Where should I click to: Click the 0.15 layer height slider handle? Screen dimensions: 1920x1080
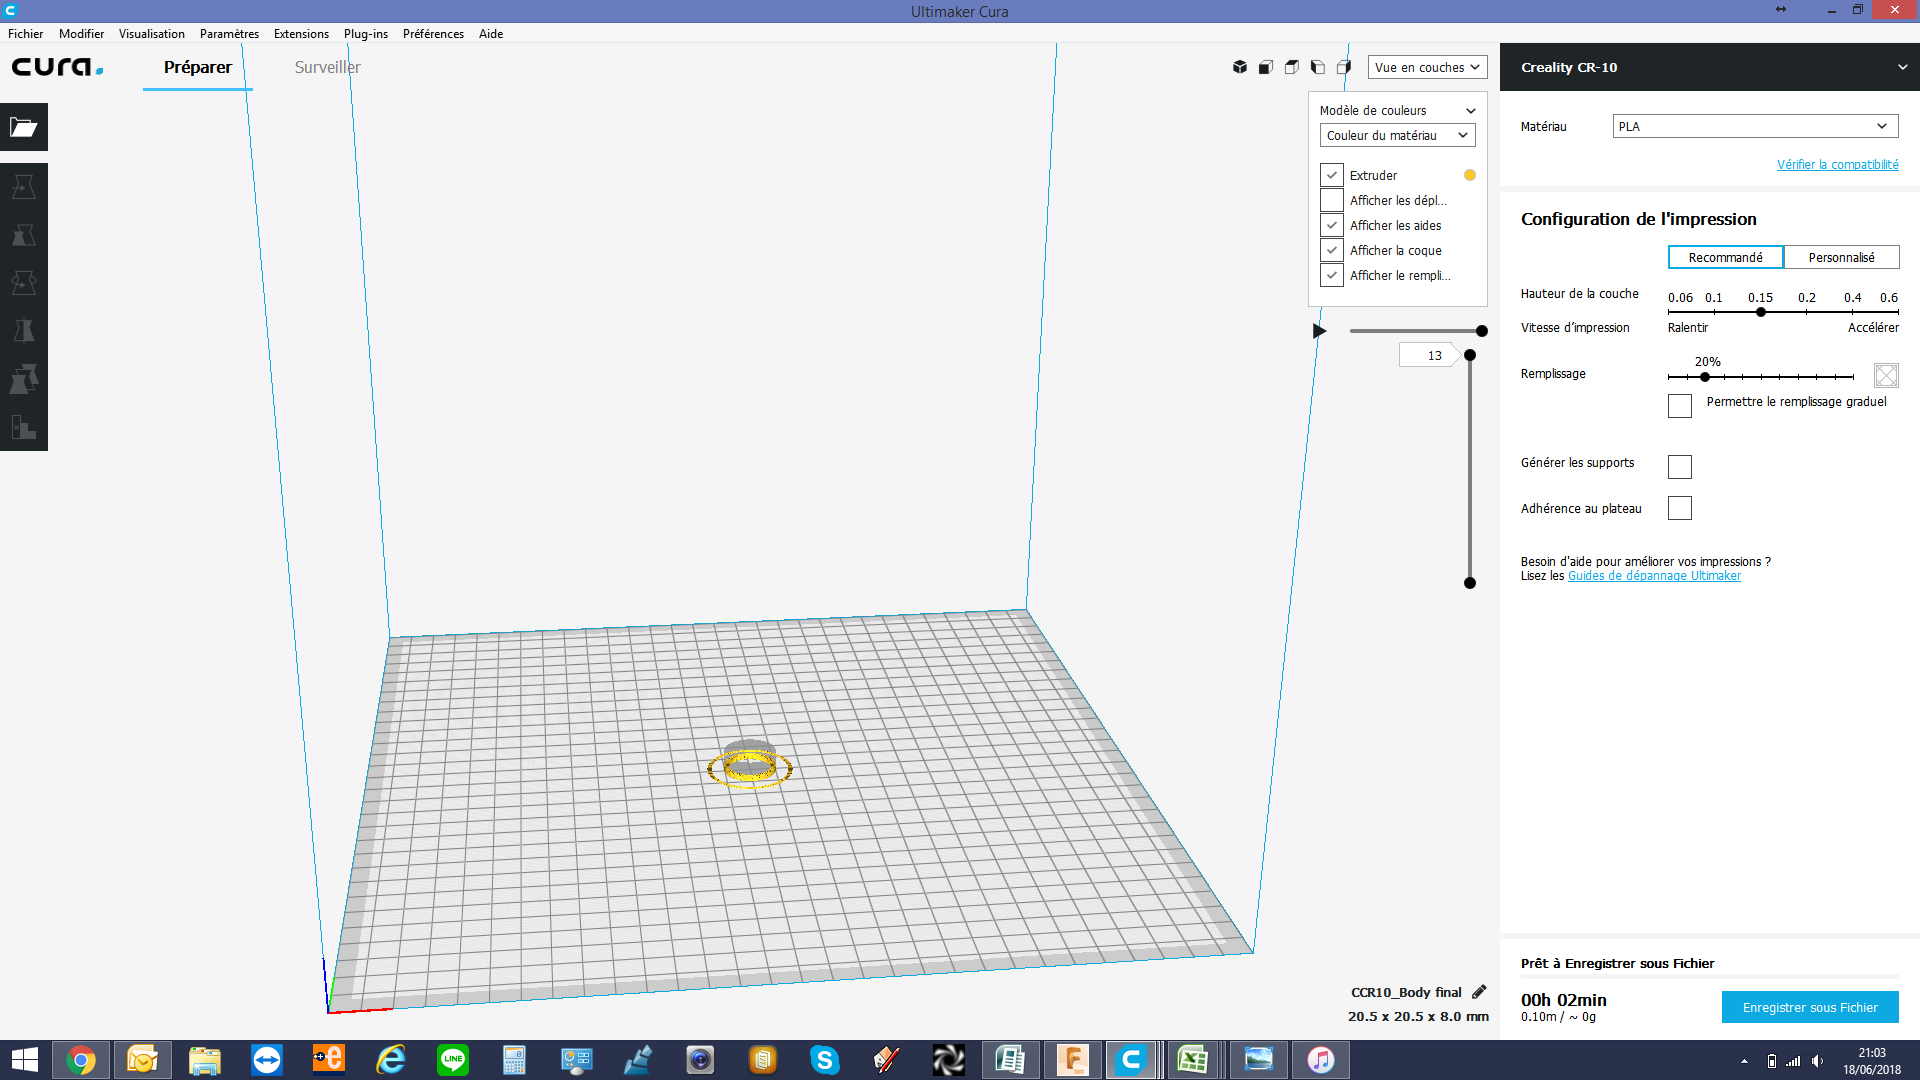coord(1761,312)
